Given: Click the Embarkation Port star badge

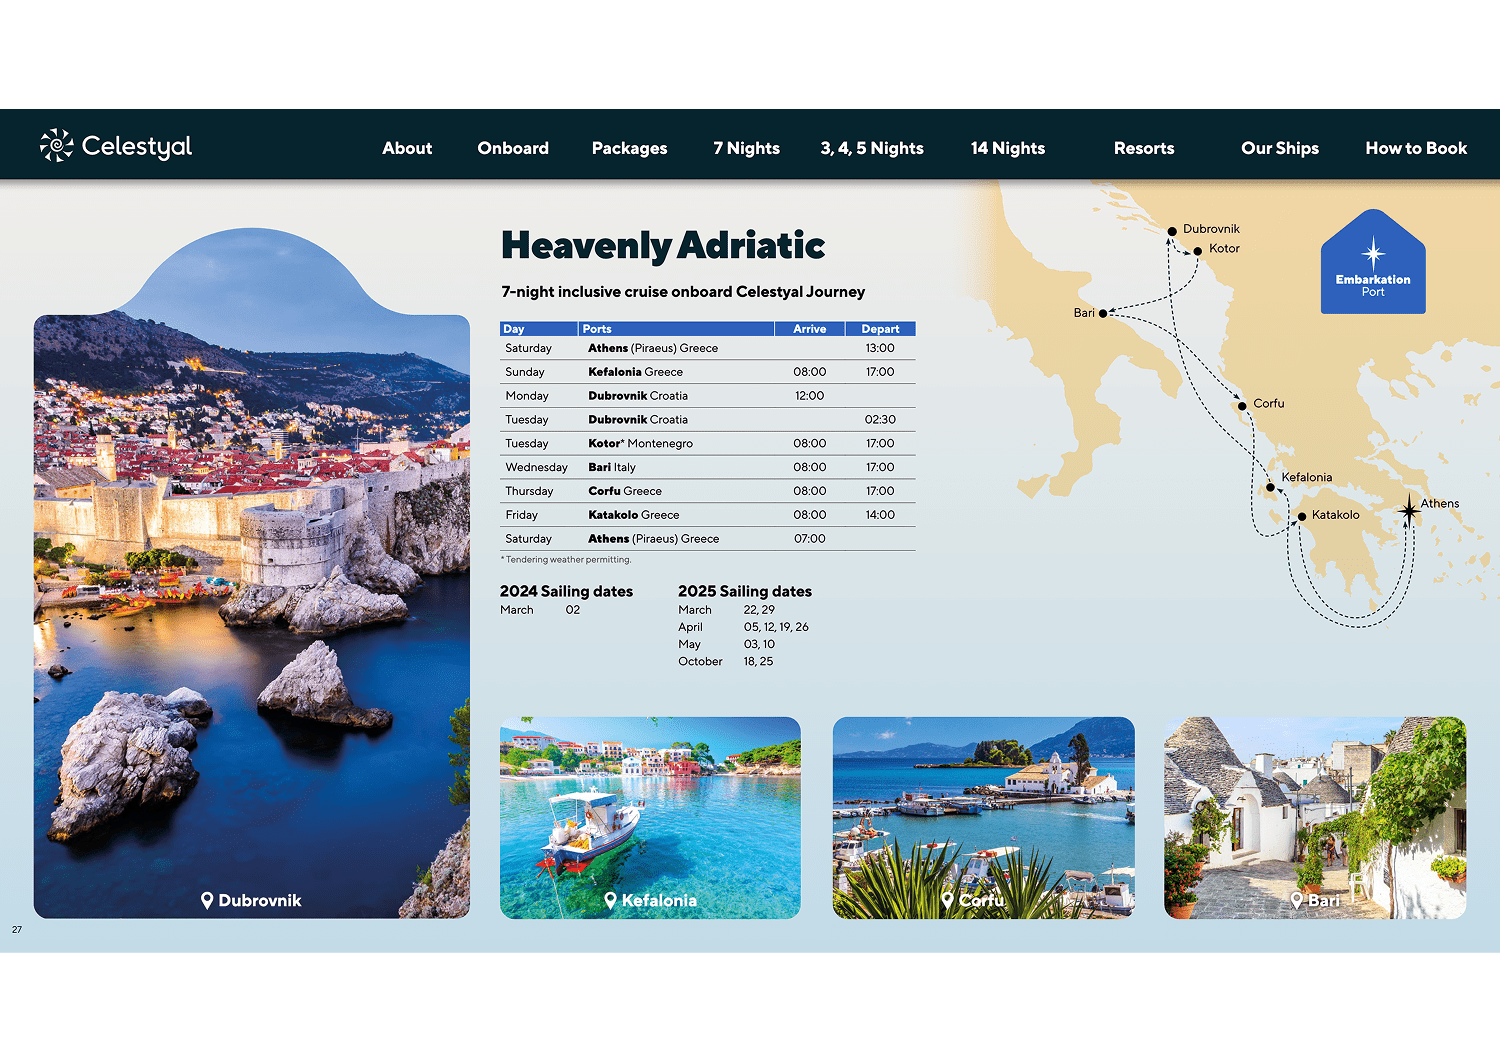Looking at the screenshot, I should [x=1373, y=262].
